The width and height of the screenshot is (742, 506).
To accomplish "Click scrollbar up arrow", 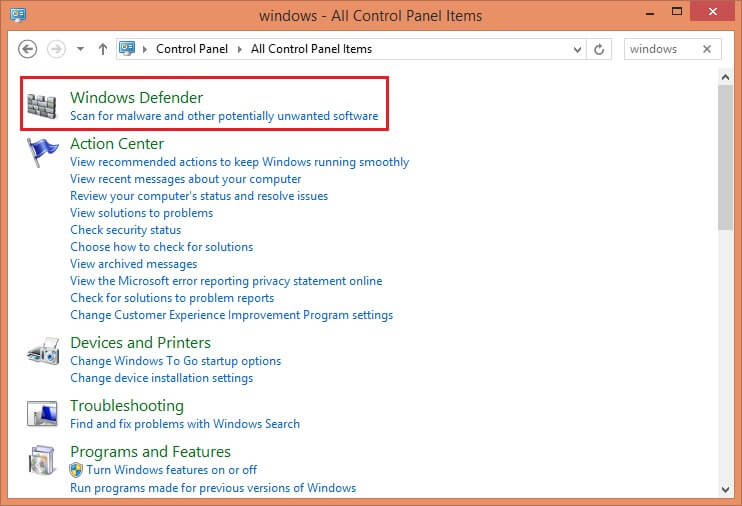I will coord(725,77).
